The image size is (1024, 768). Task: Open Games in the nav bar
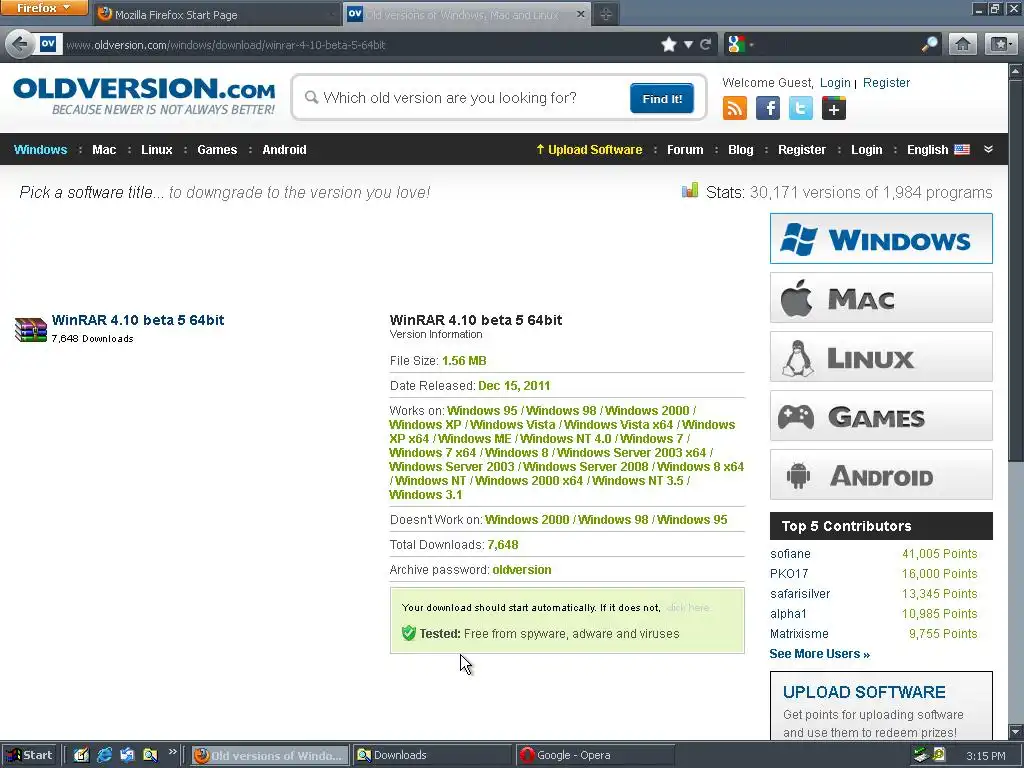click(217, 150)
